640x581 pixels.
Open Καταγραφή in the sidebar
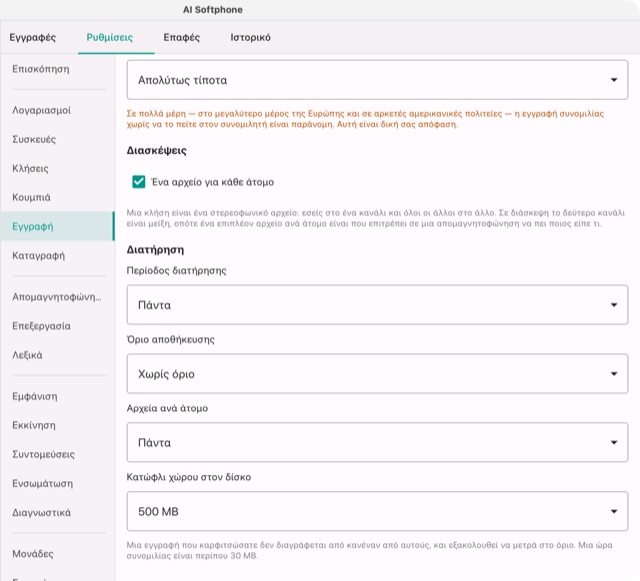57,256
